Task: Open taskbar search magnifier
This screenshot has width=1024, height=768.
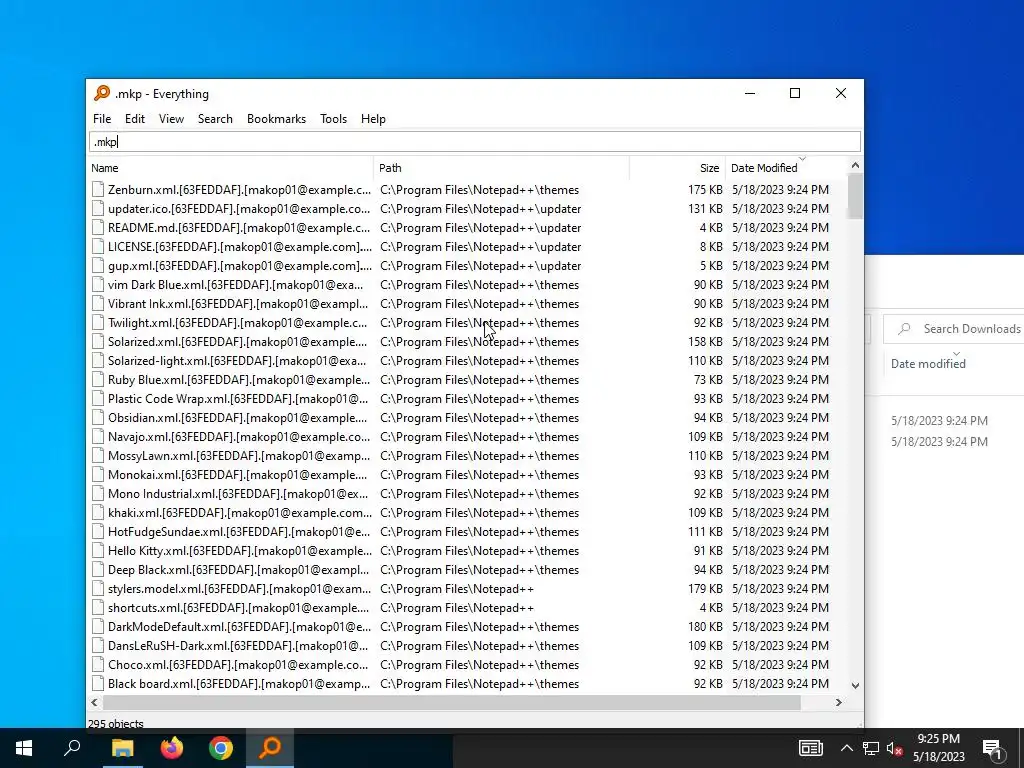Action: [x=72, y=748]
